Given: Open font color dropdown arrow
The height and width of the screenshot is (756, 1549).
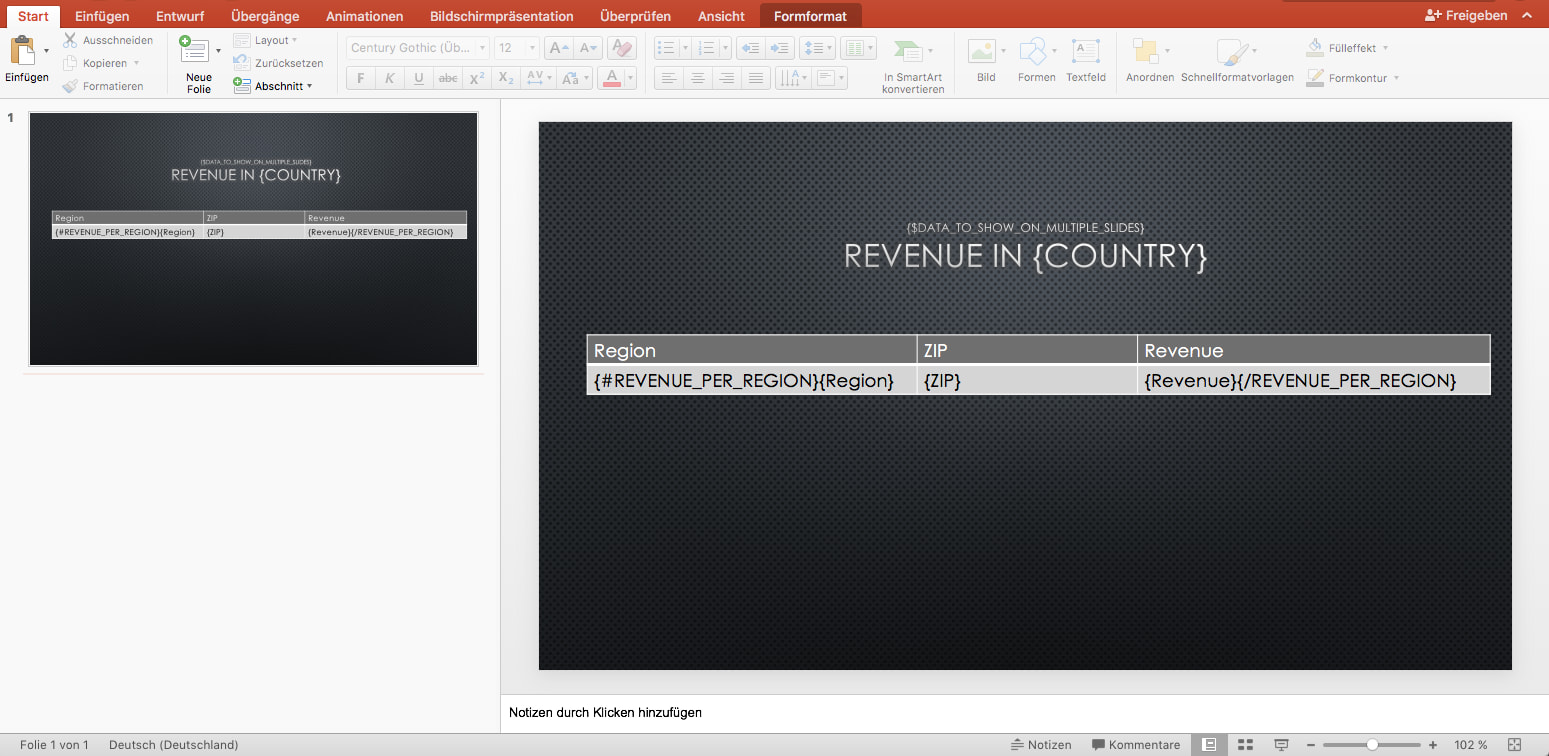Looking at the screenshot, I should pos(630,78).
